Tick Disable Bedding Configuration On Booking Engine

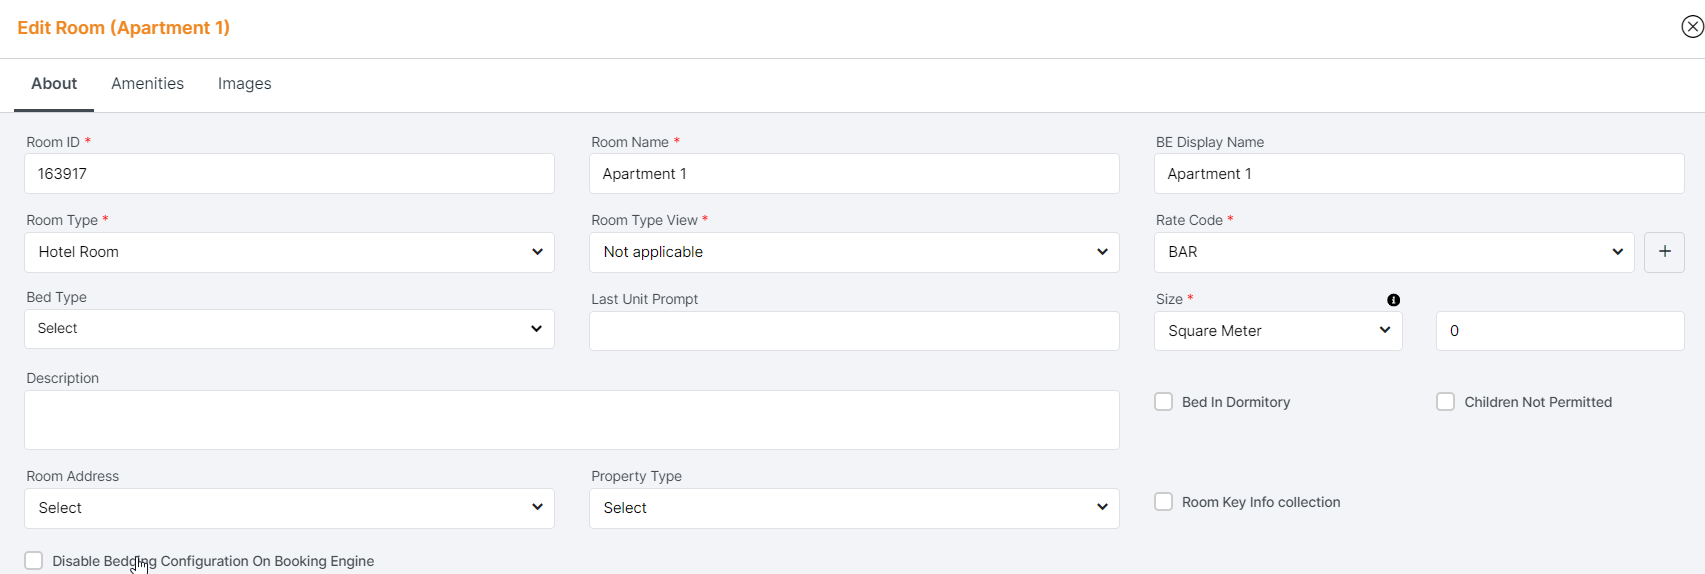[34, 561]
